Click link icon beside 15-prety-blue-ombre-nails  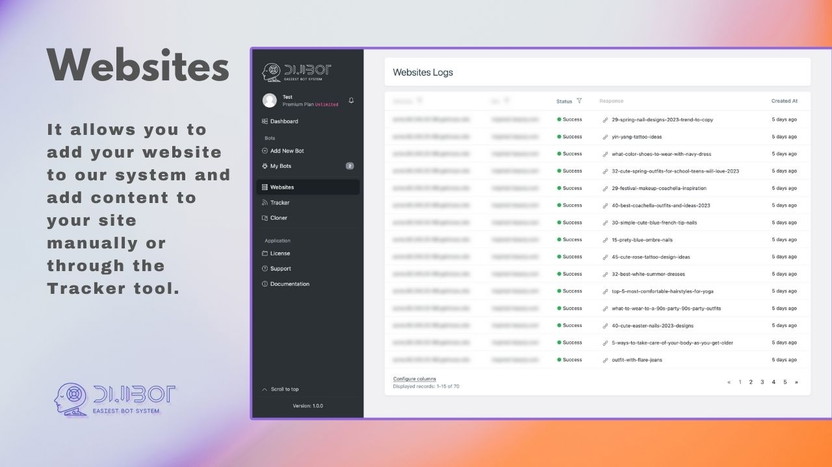(x=605, y=239)
